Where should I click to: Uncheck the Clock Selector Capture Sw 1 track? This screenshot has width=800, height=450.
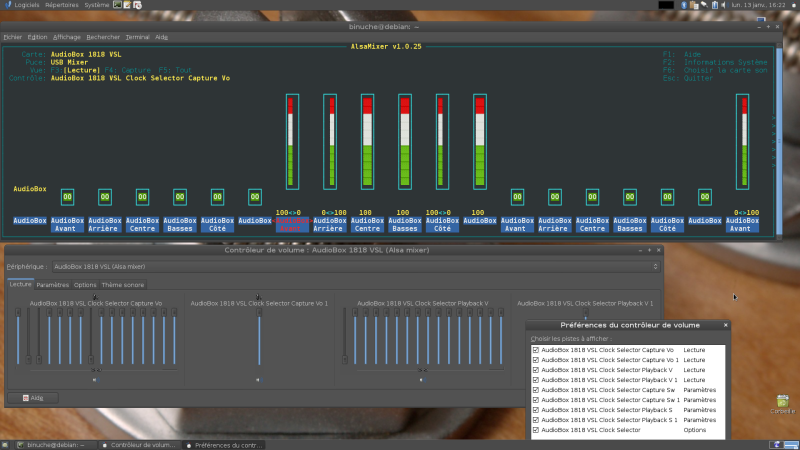pyautogui.click(x=536, y=400)
